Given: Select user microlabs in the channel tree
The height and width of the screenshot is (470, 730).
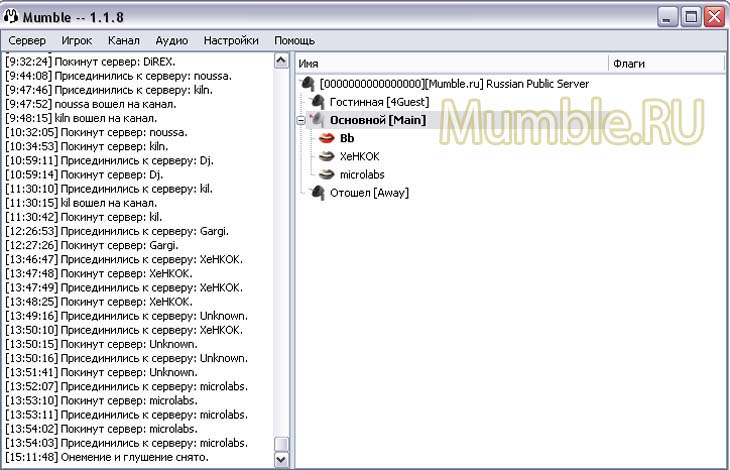Looking at the screenshot, I should click(x=362, y=174).
